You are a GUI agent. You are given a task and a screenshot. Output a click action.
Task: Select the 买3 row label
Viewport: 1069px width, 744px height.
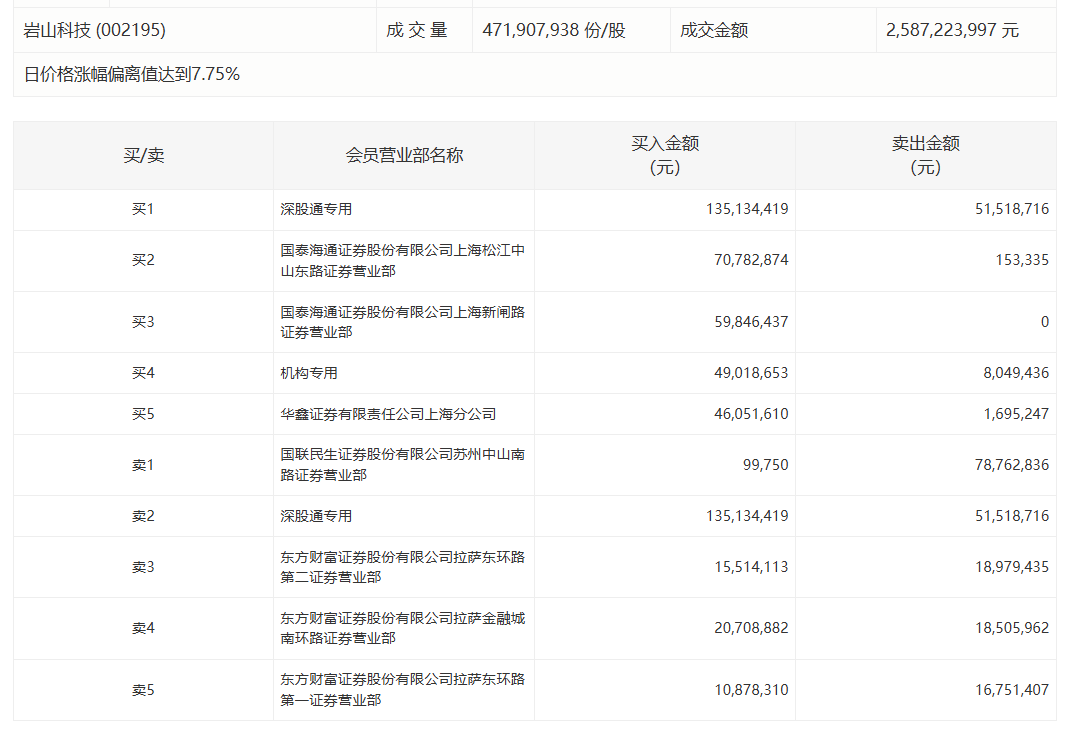click(x=143, y=322)
